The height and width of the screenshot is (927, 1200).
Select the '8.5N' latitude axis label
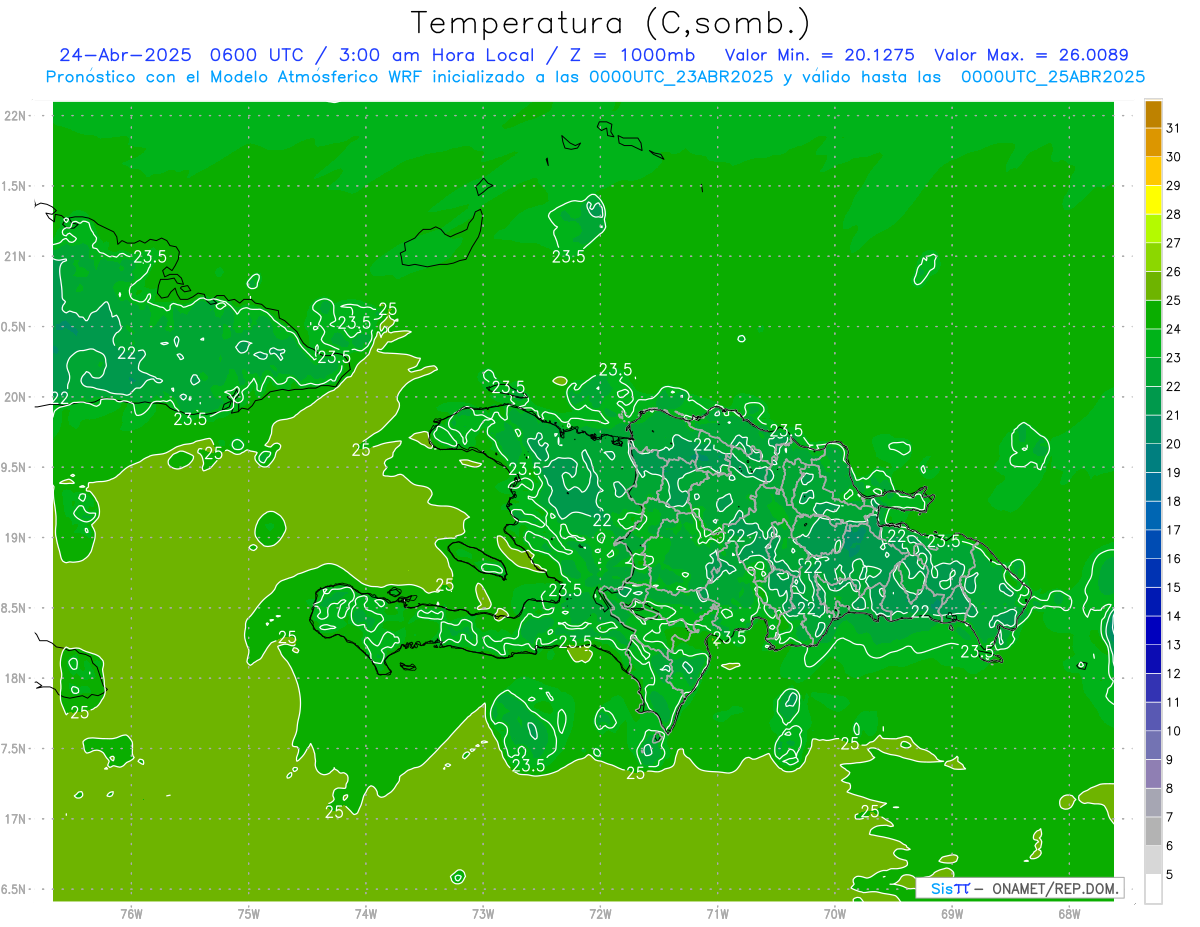(14, 608)
